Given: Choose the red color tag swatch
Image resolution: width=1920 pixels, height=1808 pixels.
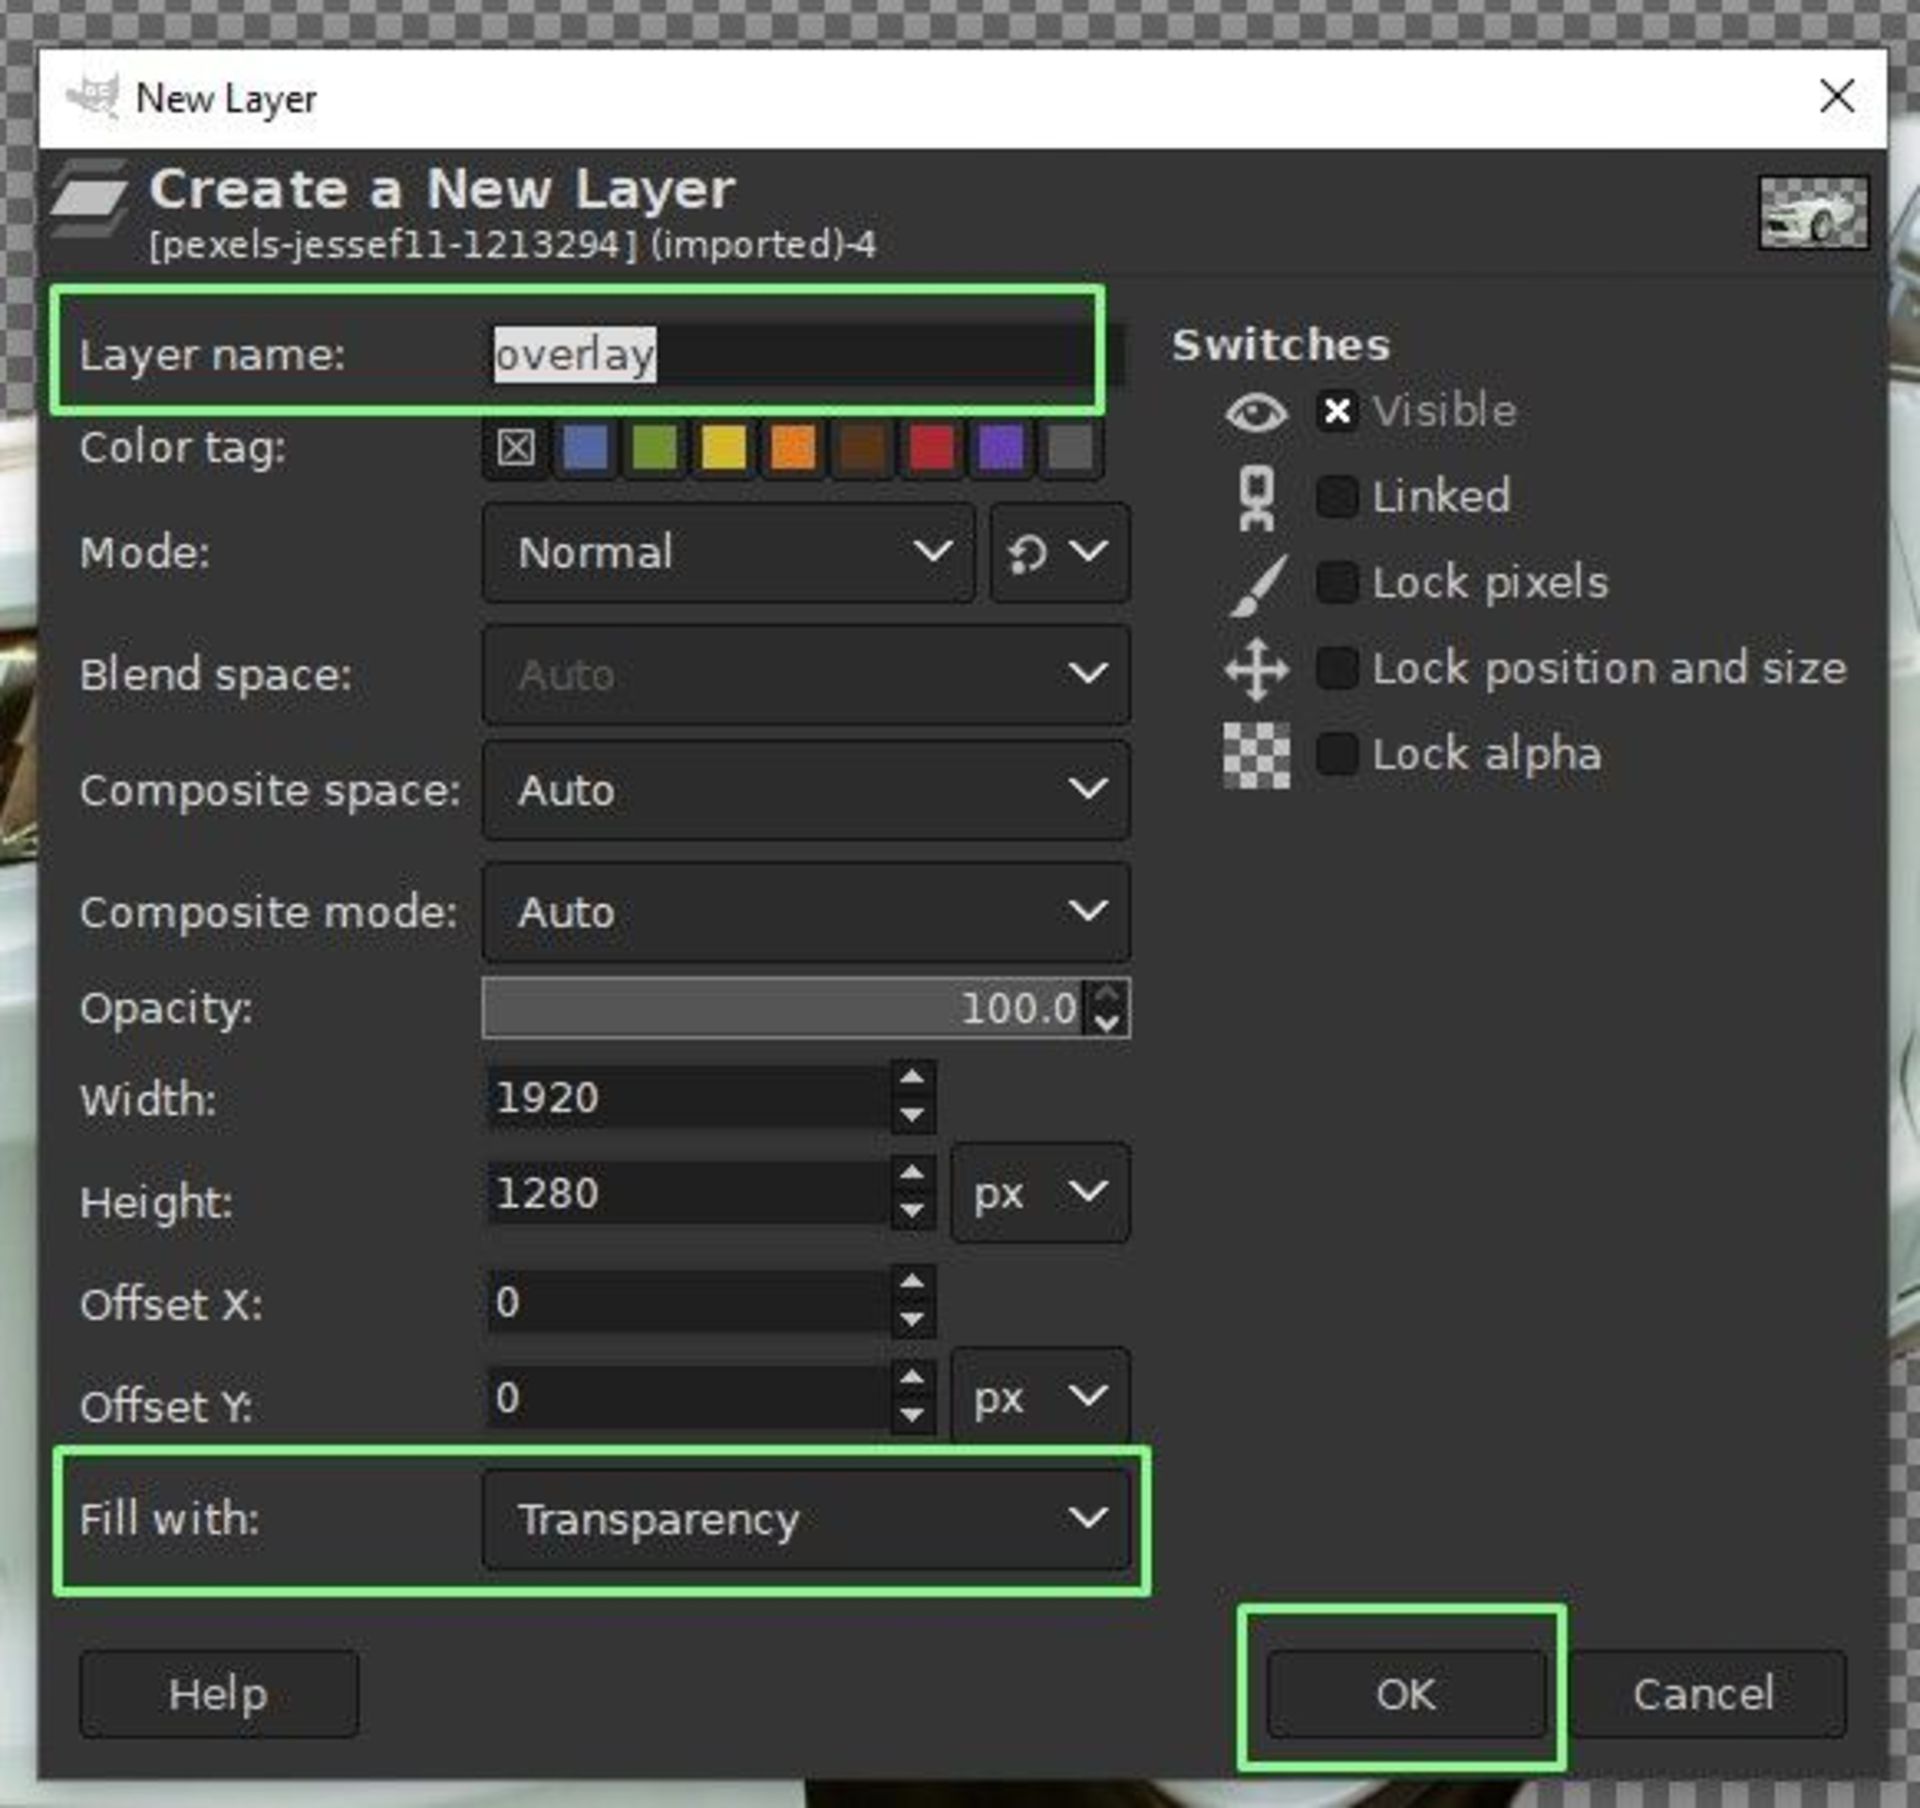Looking at the screenshot, I should 931,447.
